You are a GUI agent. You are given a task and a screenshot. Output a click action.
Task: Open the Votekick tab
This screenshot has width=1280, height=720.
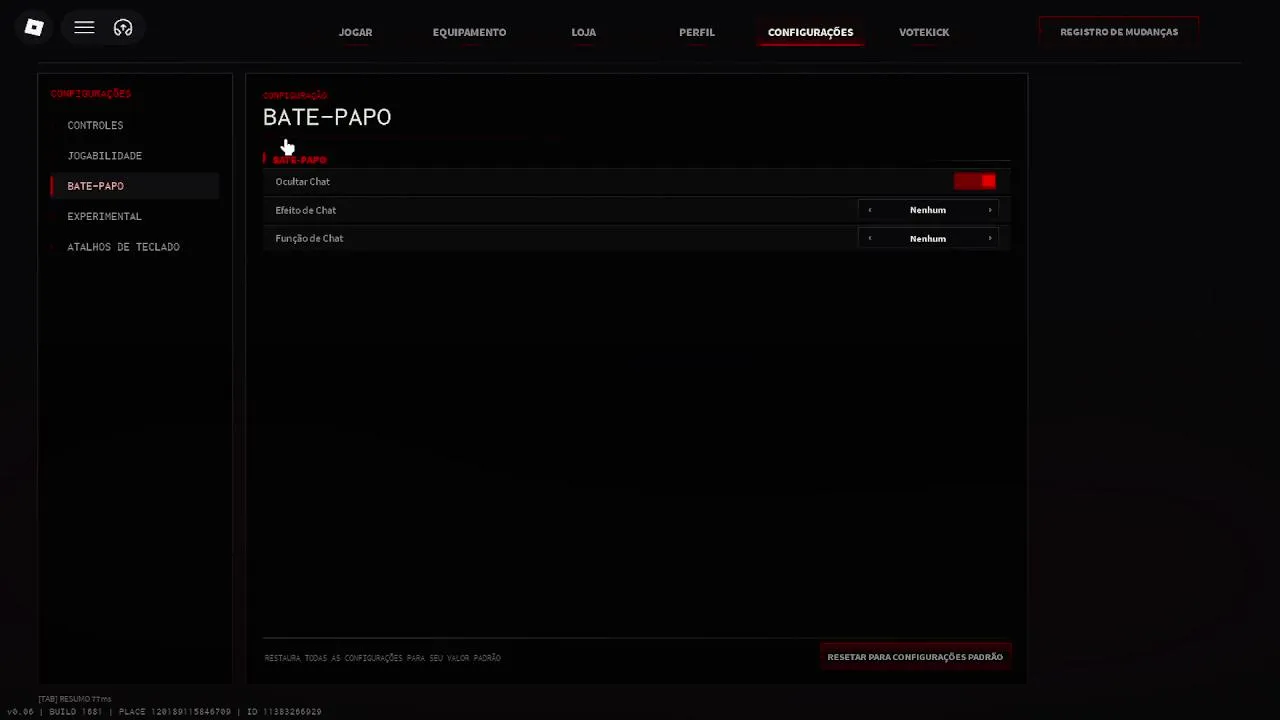pos(924,32)
